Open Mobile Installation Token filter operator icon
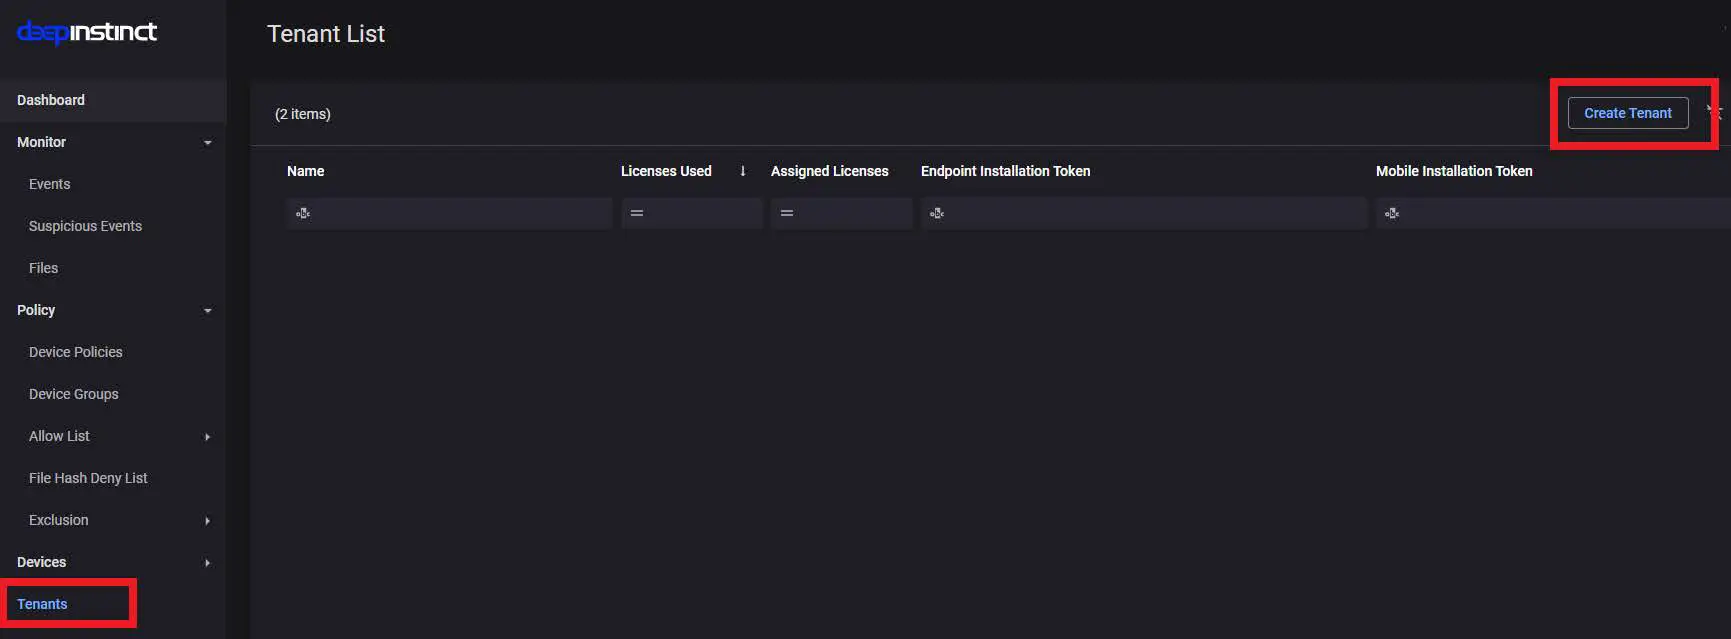The height and width of the screenshot is (639, 1731). pos(1392,213)
